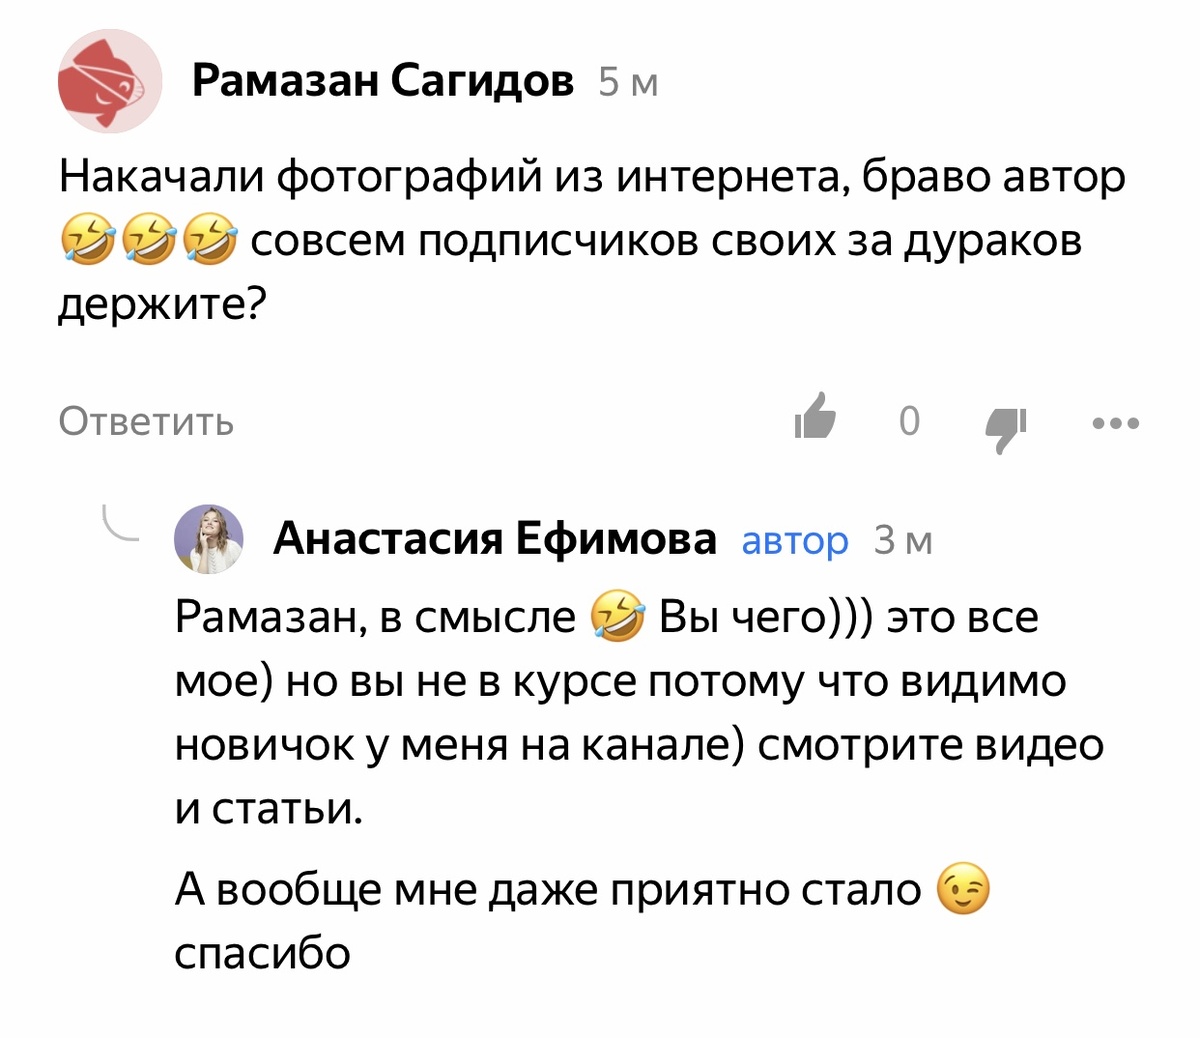Image resolution: width=1200 pixels, height=1038 pixels.
Task: Open the three-dot options menu on the comment
Action: click(1114, 424)
